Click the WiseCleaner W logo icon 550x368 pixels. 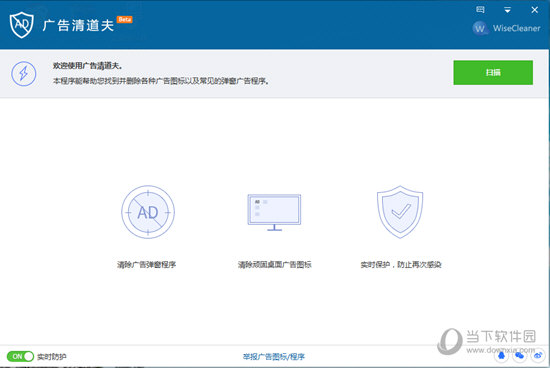(x=479, y=28)
